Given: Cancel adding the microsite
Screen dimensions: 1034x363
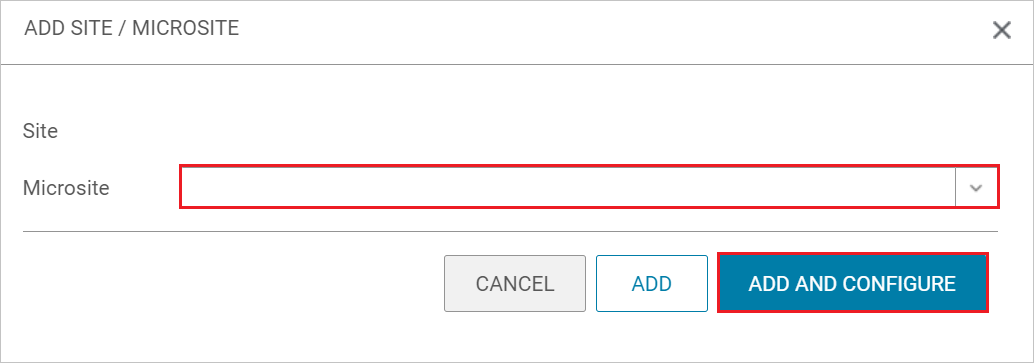Looking at the screenshot, I should 515,283.
